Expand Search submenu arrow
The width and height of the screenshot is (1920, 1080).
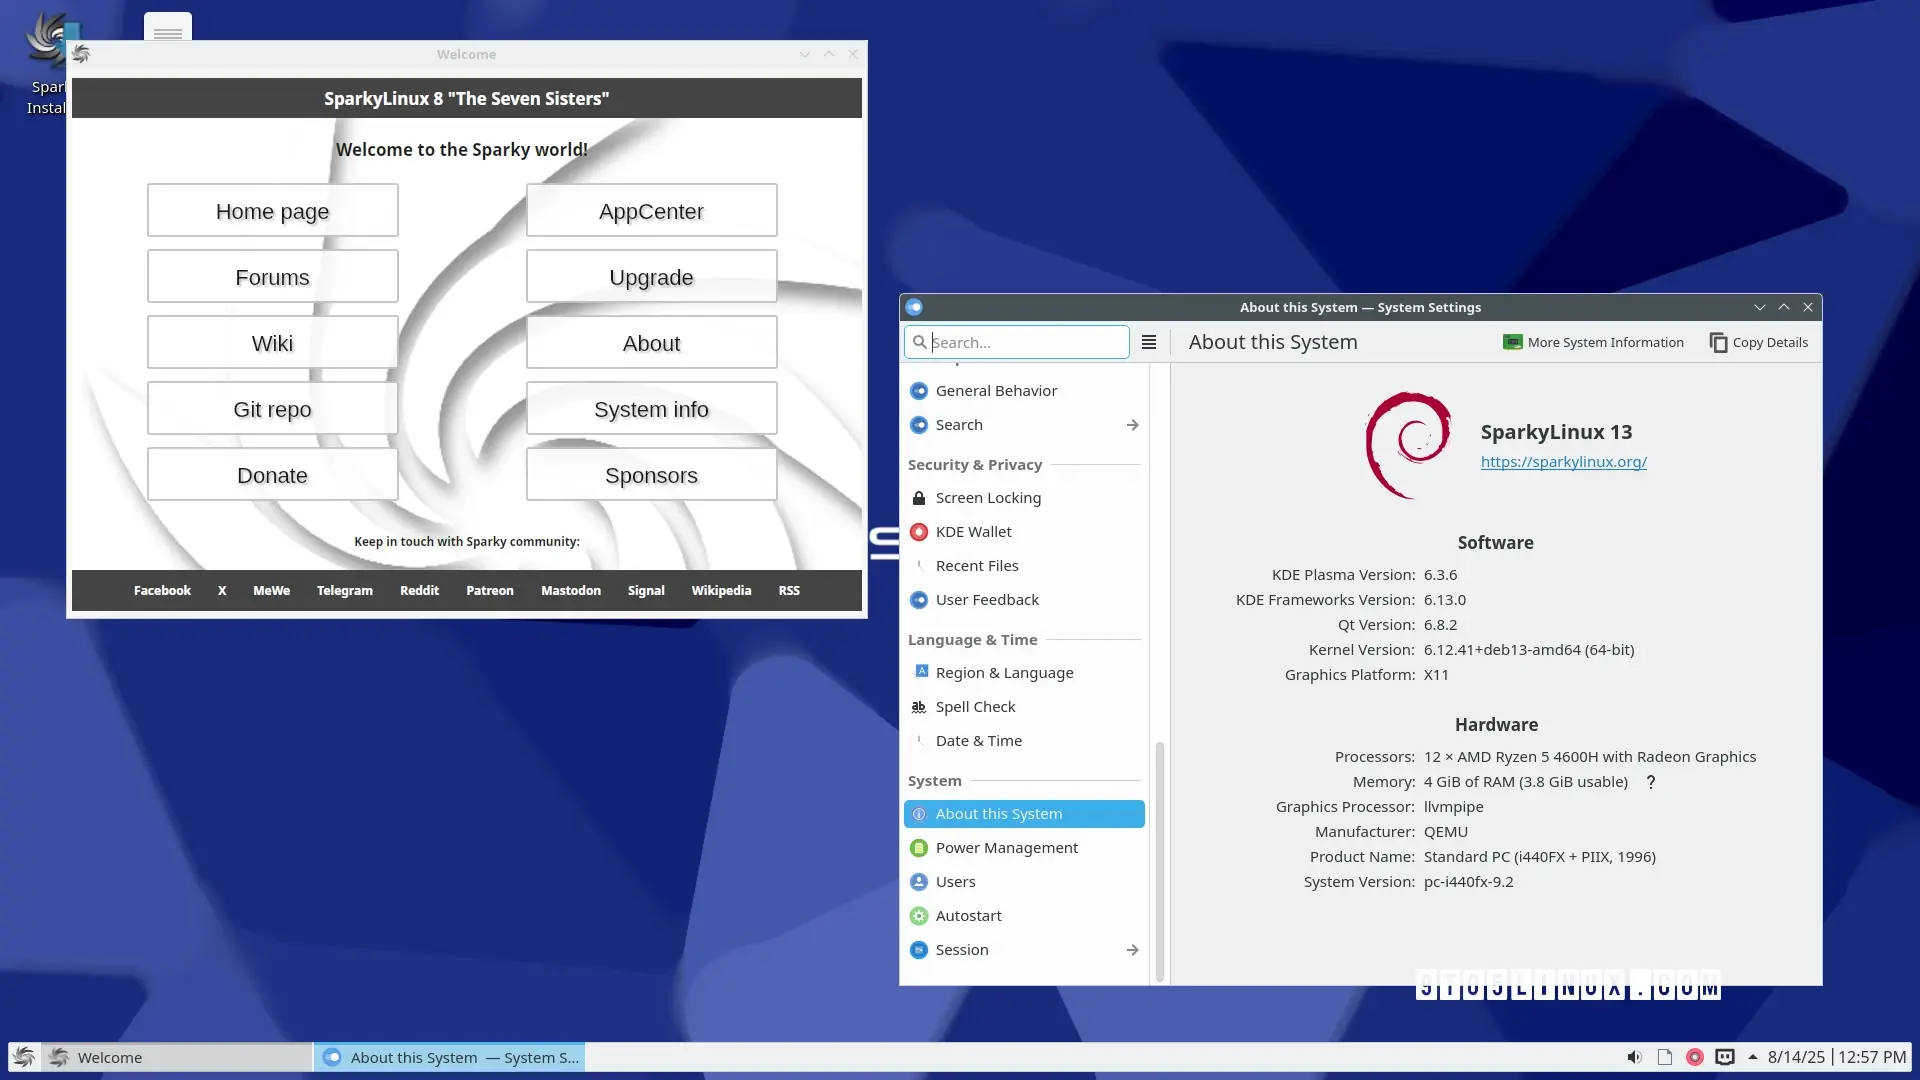point(1132,425)
